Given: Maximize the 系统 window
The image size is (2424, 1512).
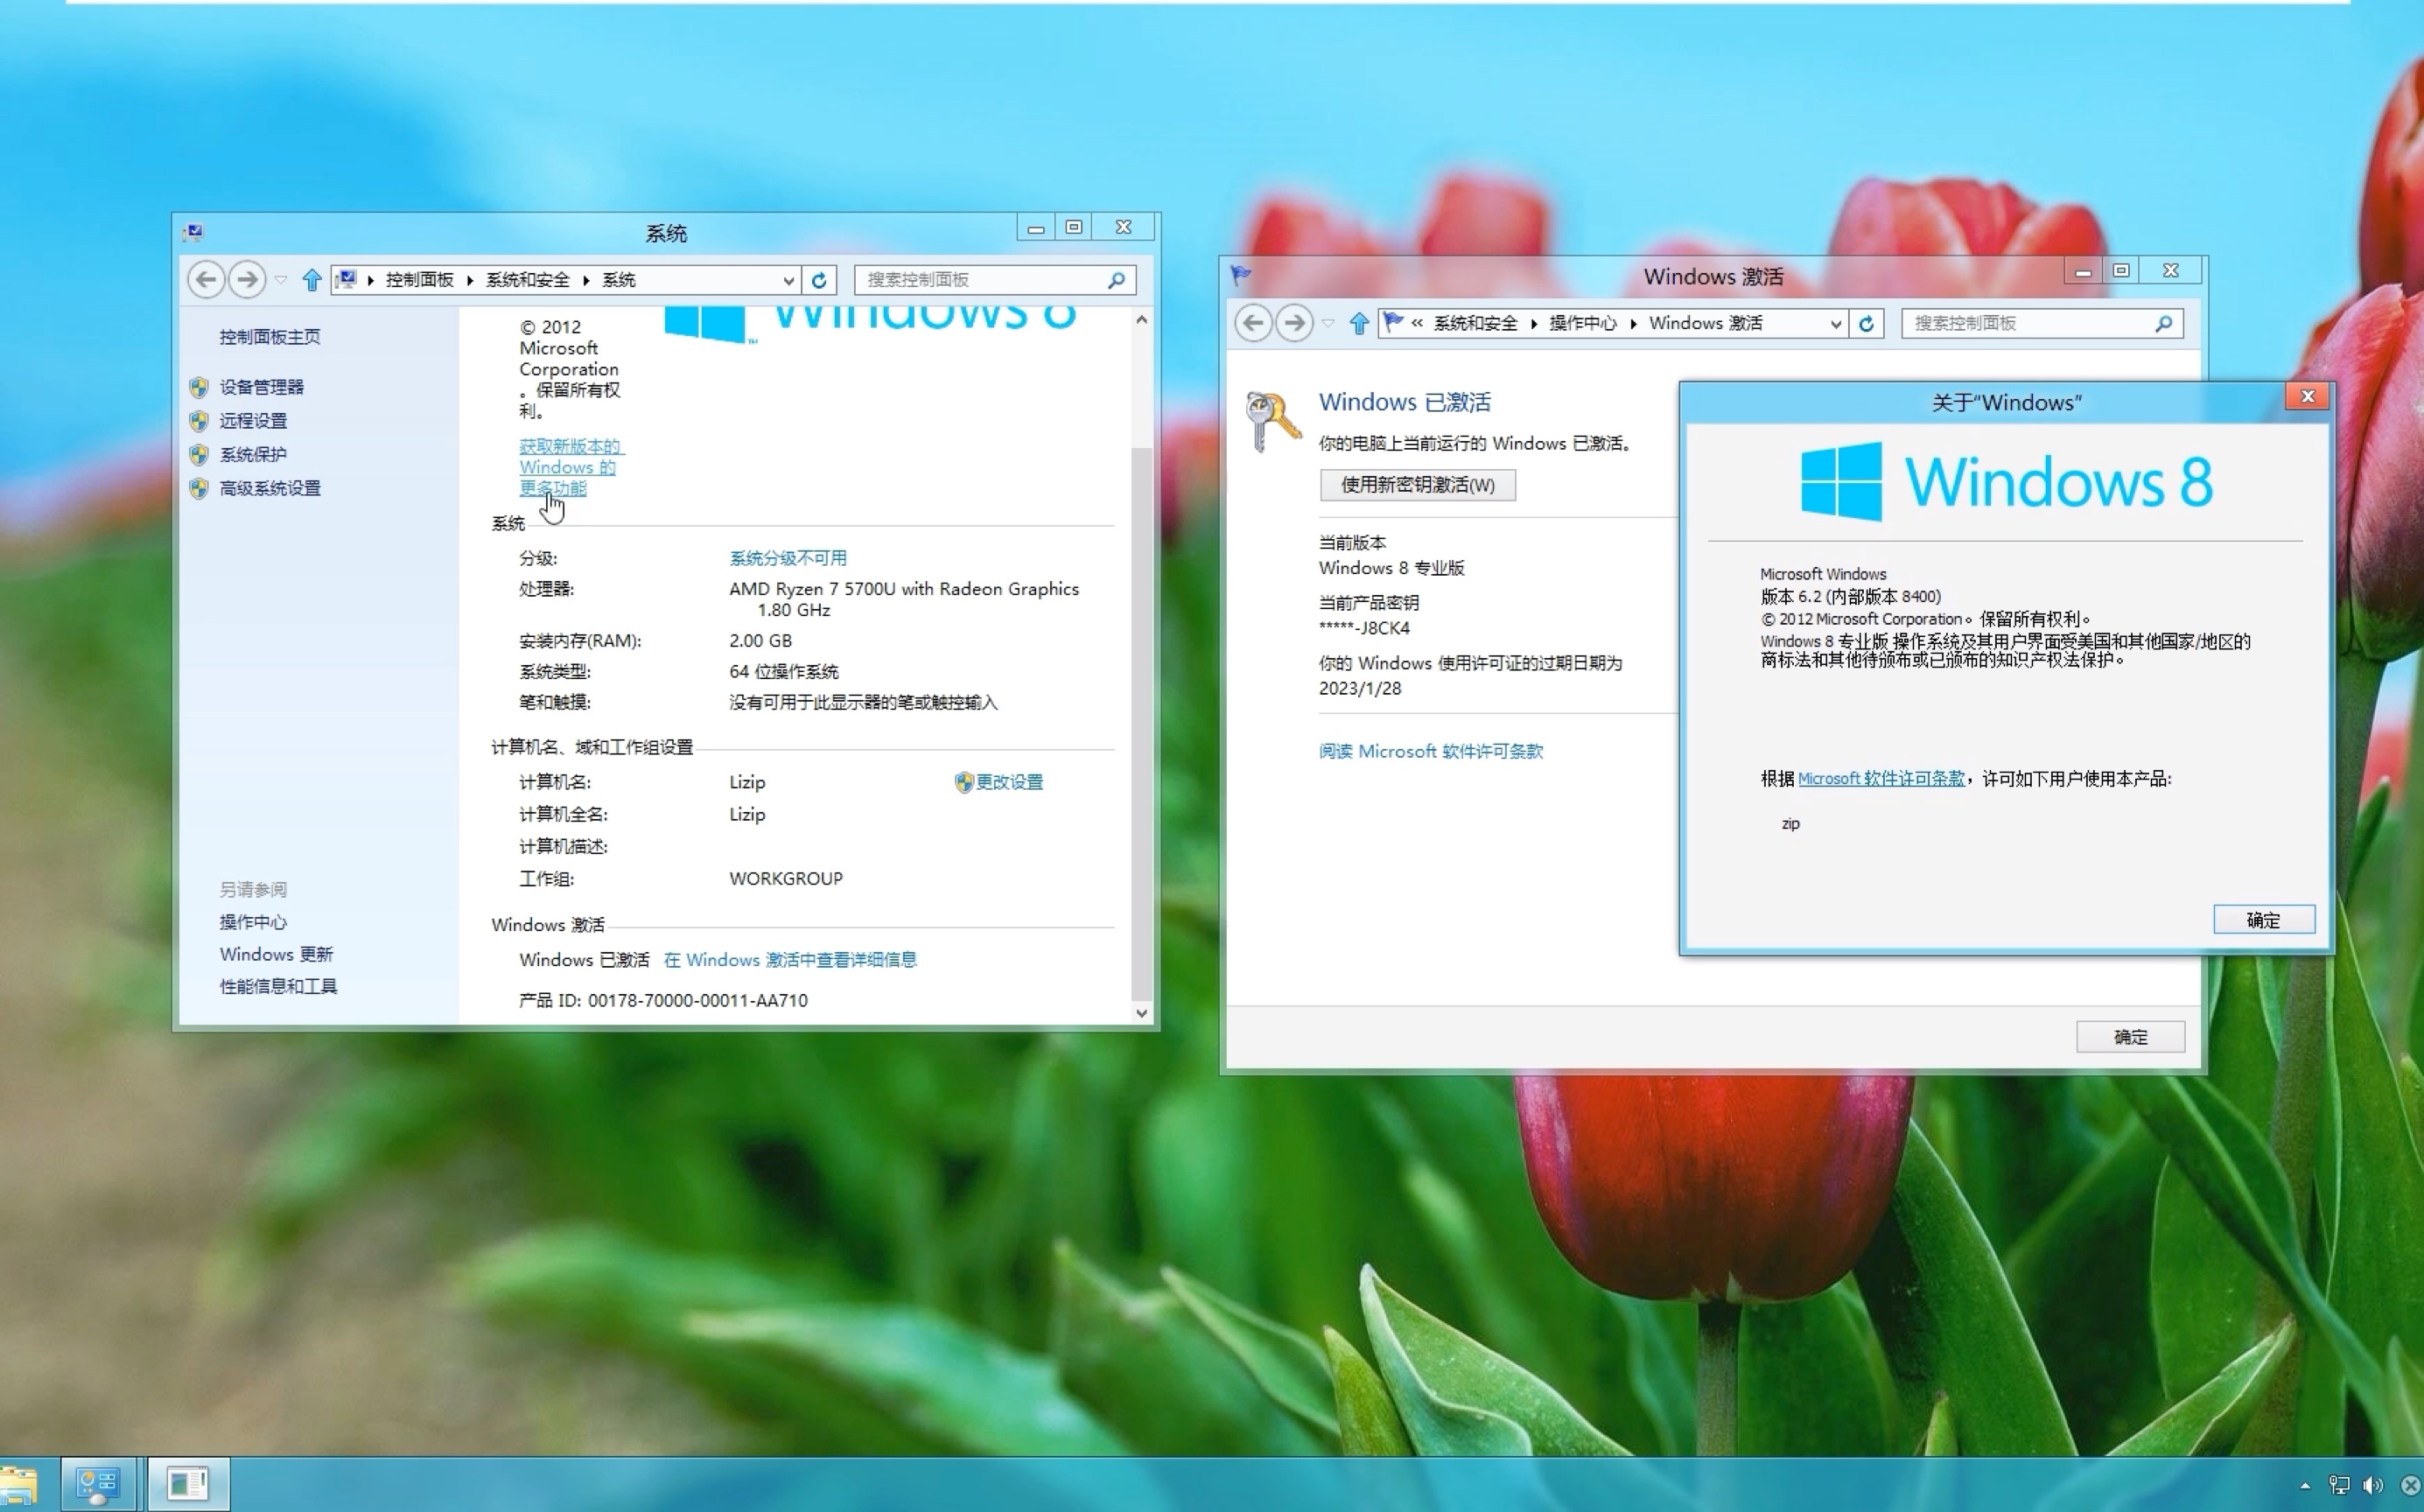Looking at the screenshot, I should point(1074,227).
